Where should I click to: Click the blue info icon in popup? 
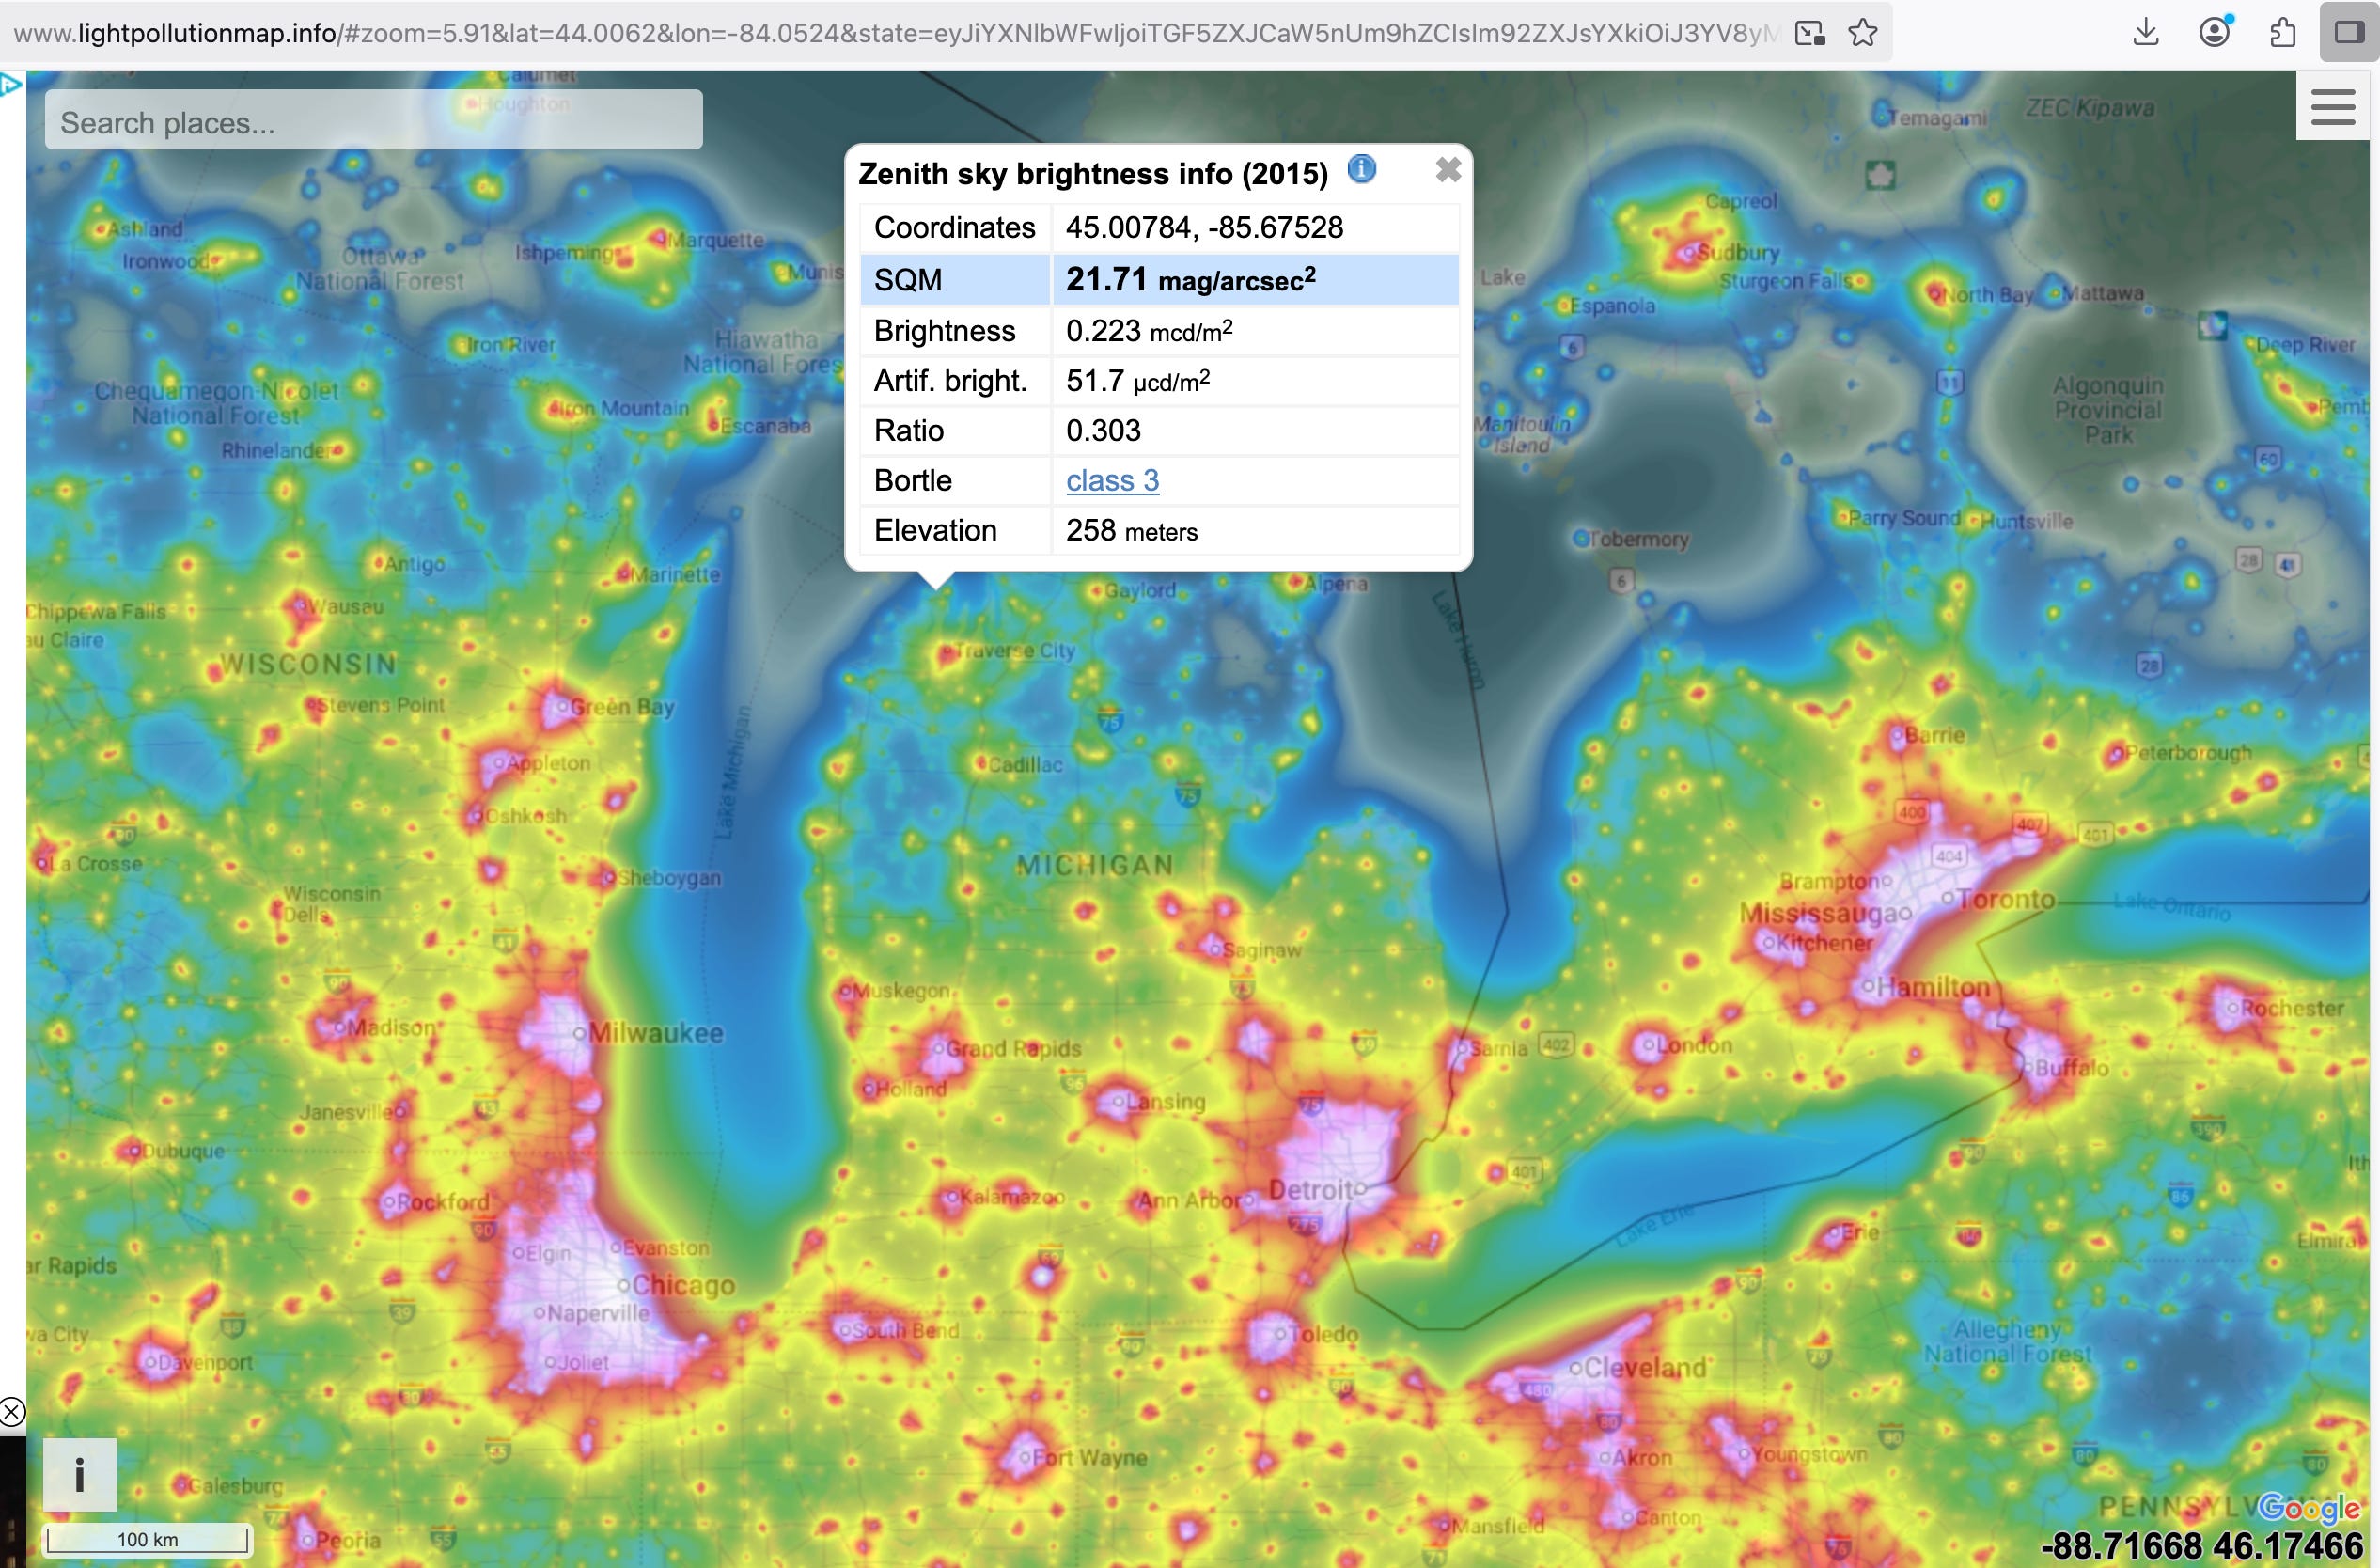tap(1361, 169)
